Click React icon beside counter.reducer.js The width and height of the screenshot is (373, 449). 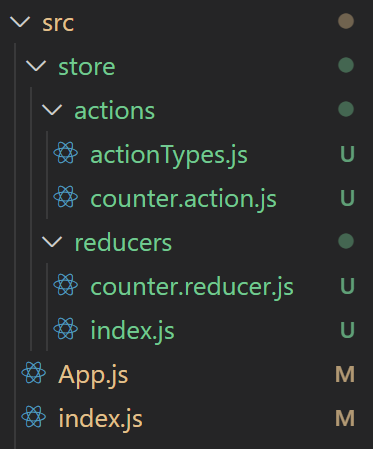[x=66, y=285]
